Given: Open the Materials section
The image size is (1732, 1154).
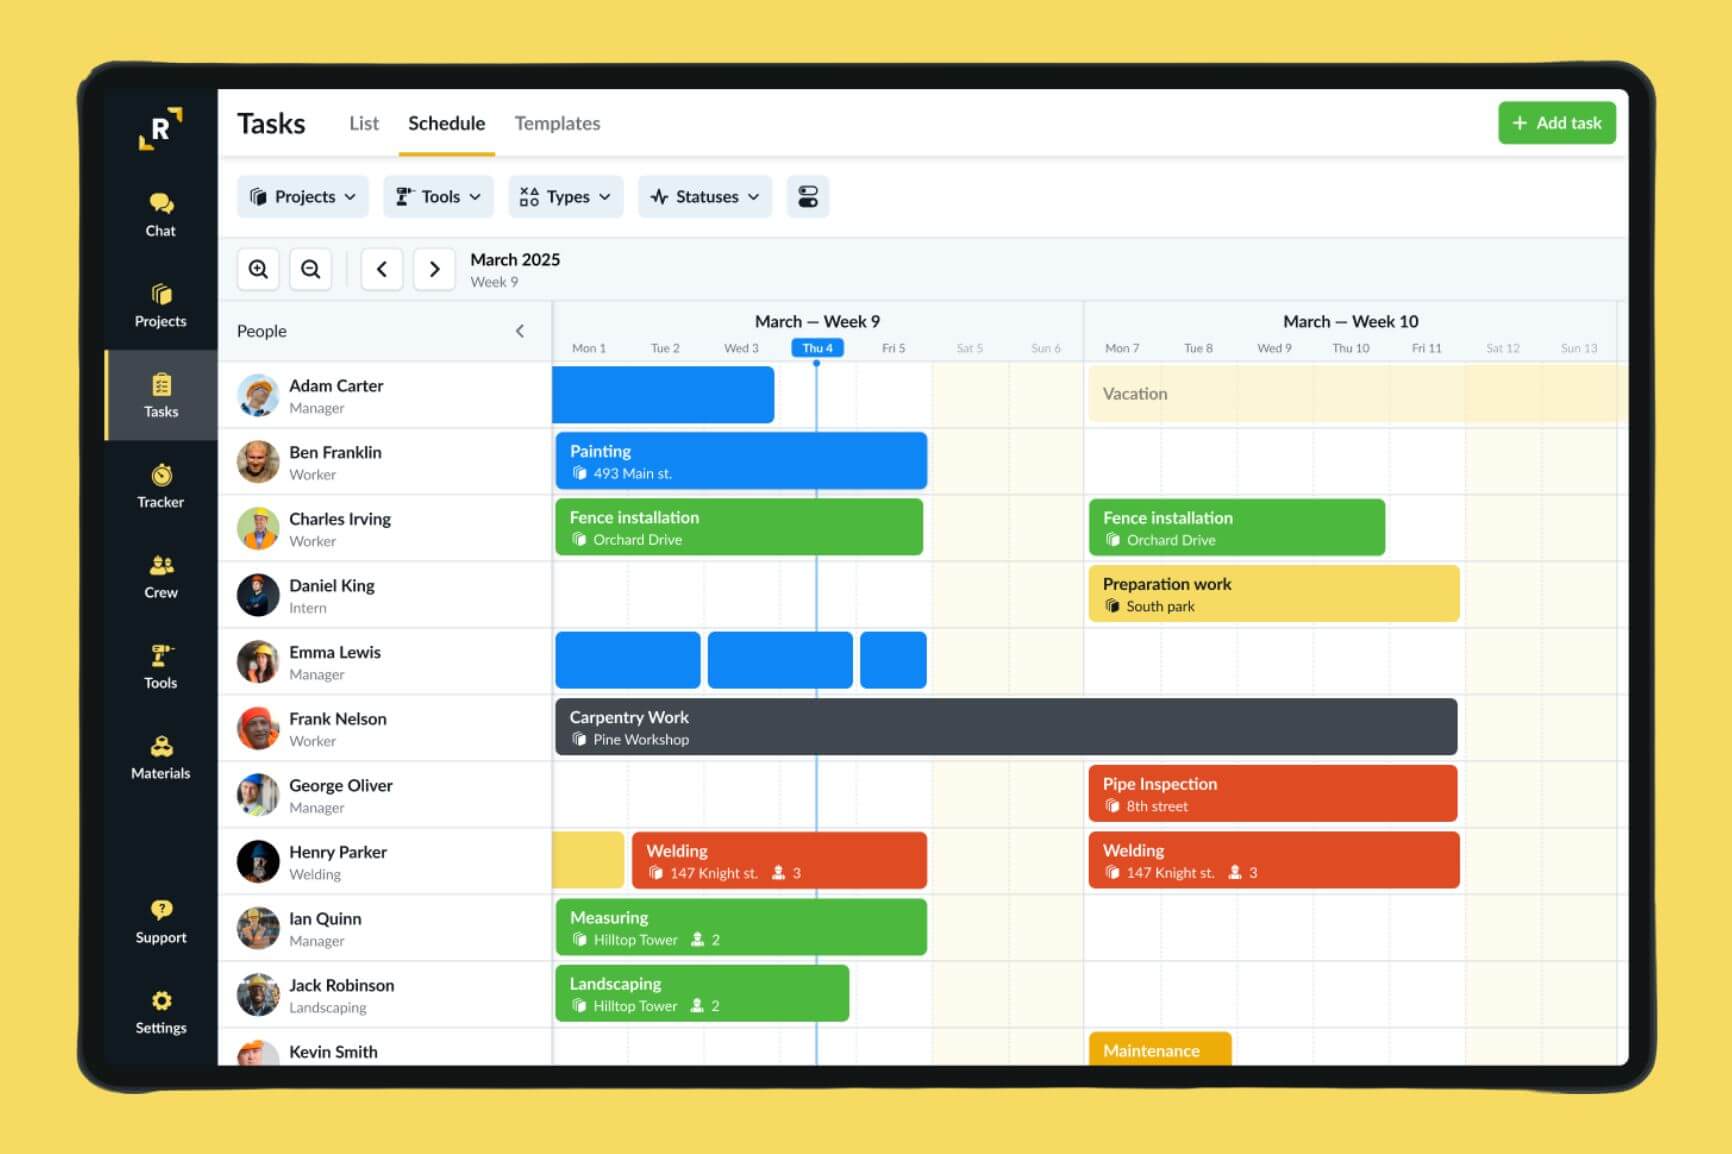Looking at the screenshot, I should [160, 758].
